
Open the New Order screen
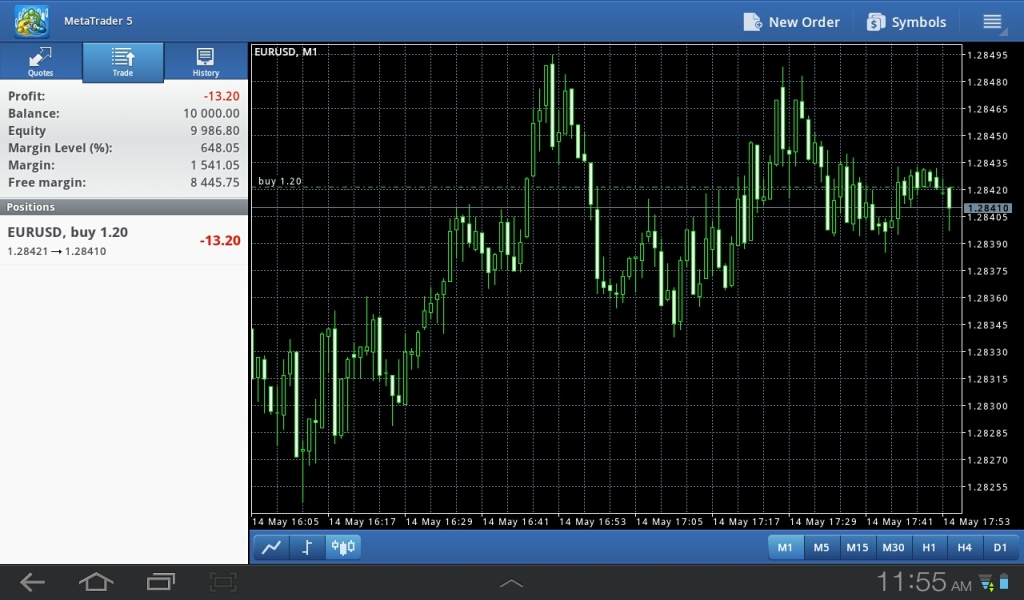pos(791,21)
